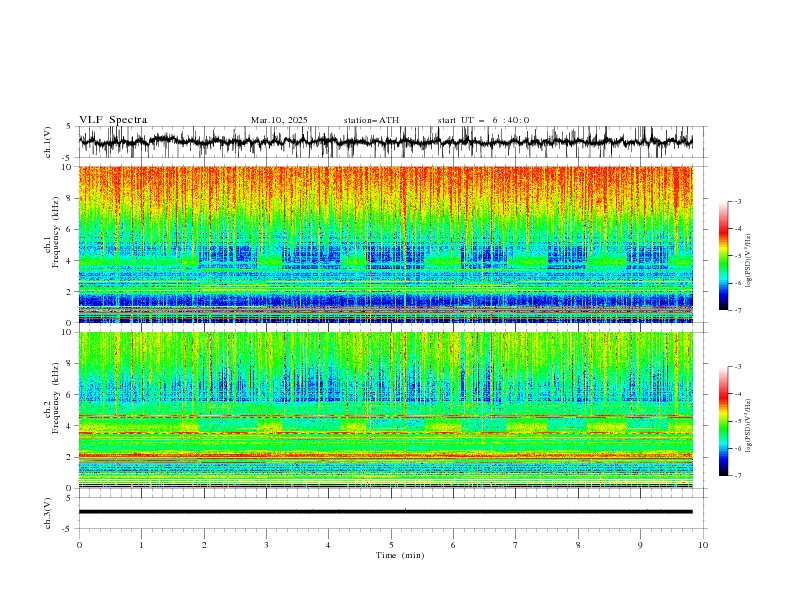Click the time axis tick label '7'

click(x=516, y=545)
